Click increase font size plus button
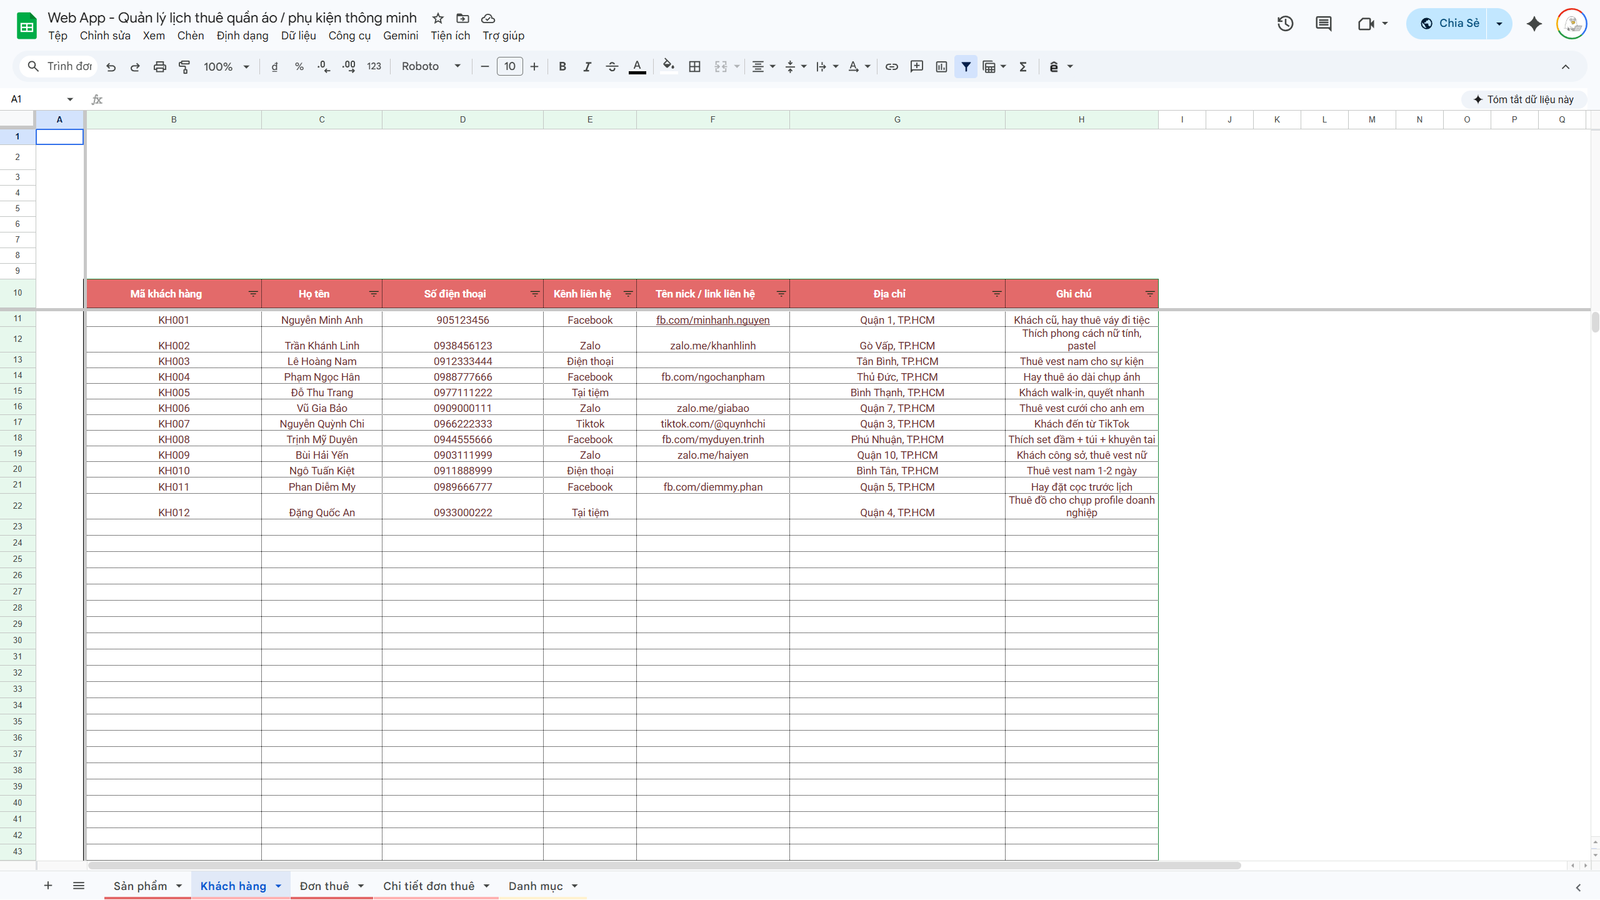 pos(534,67)
